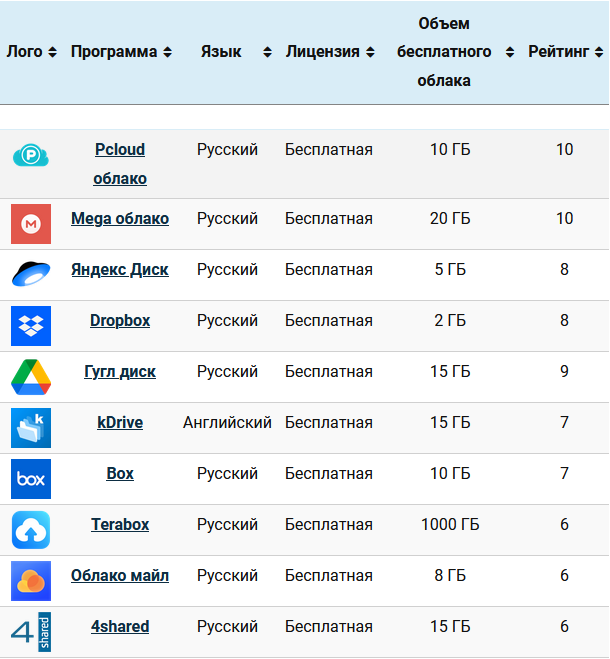Click the Yandex Disk saucer icon

point(31,274)
